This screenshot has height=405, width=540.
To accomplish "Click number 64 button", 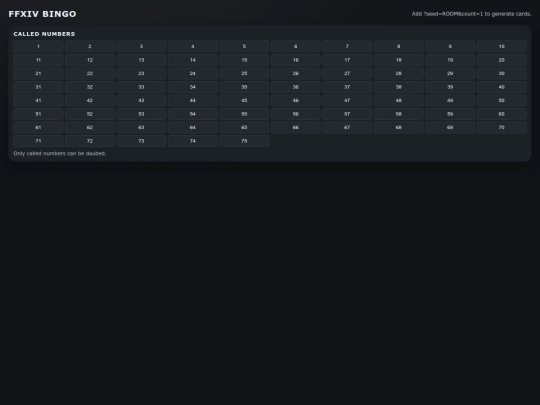I will (193, 127).
